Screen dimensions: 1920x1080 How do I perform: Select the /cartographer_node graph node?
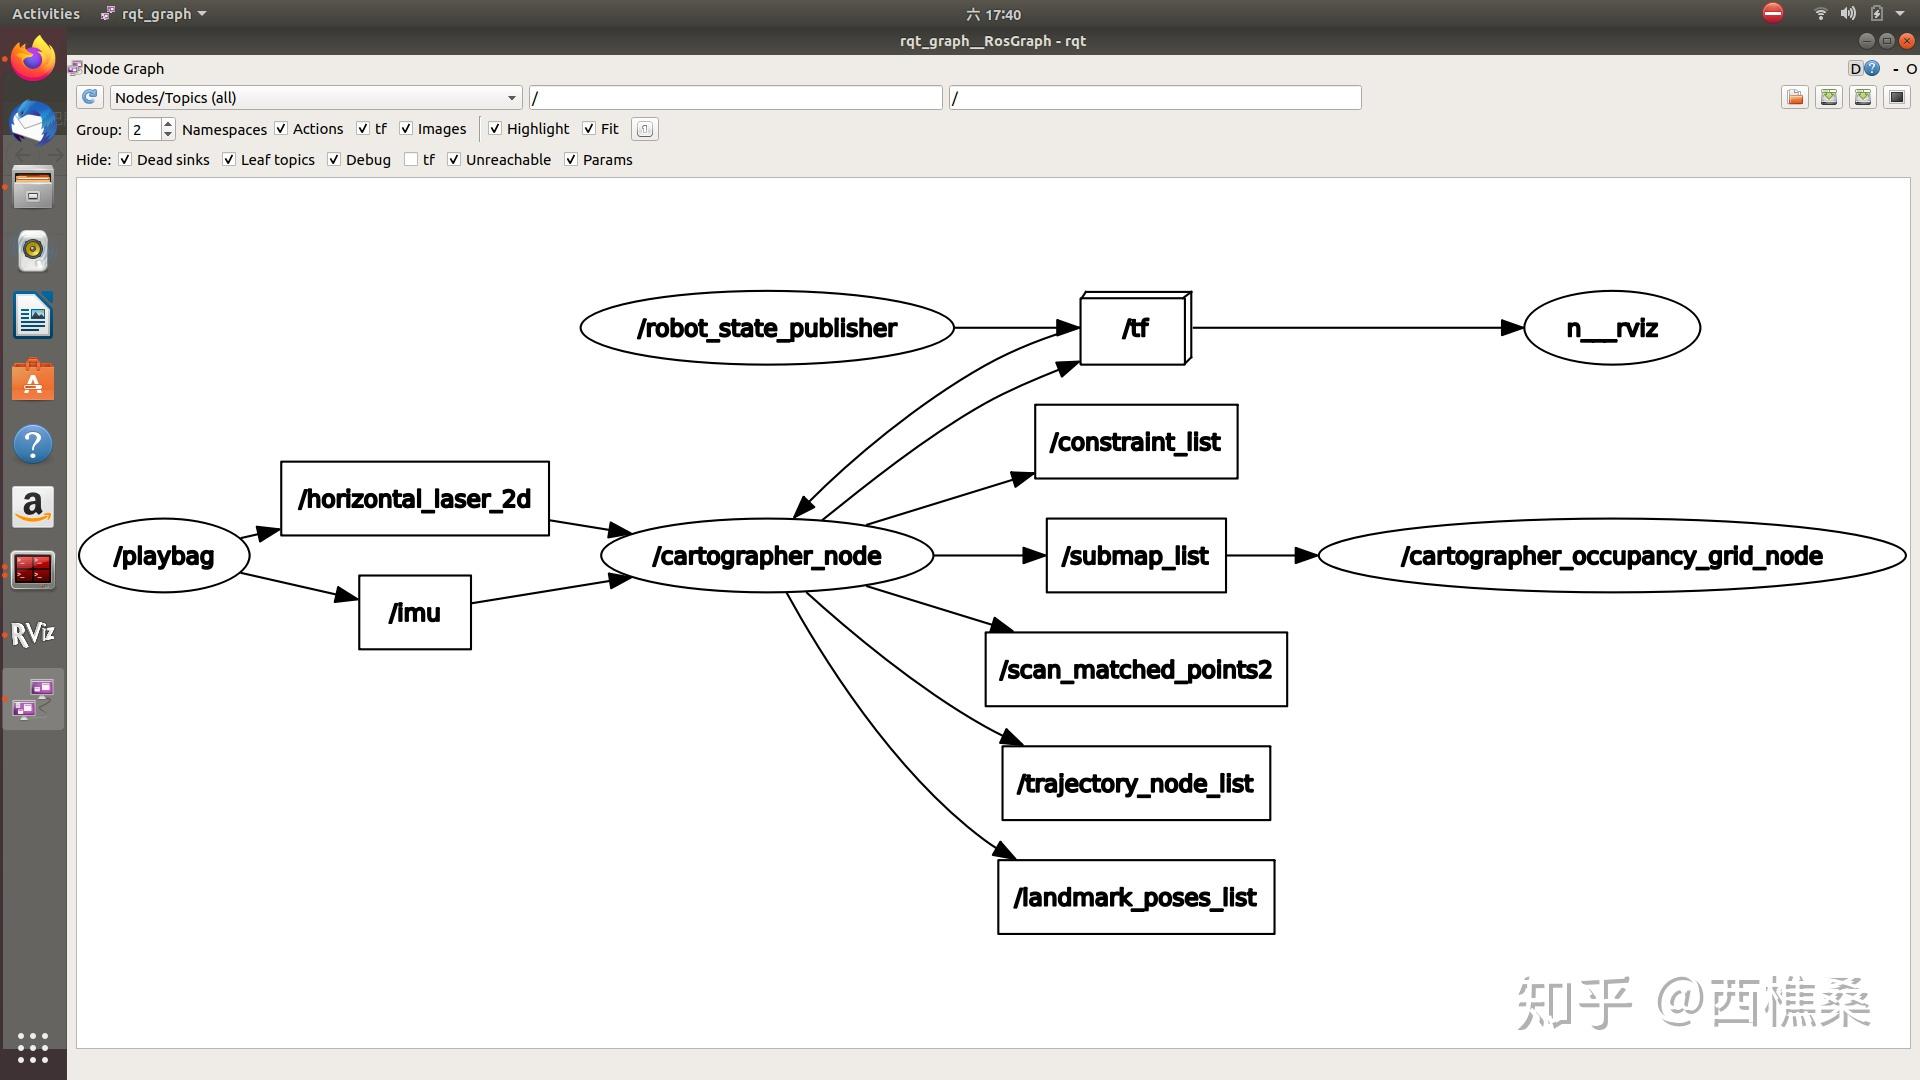(x=766, y=556)
